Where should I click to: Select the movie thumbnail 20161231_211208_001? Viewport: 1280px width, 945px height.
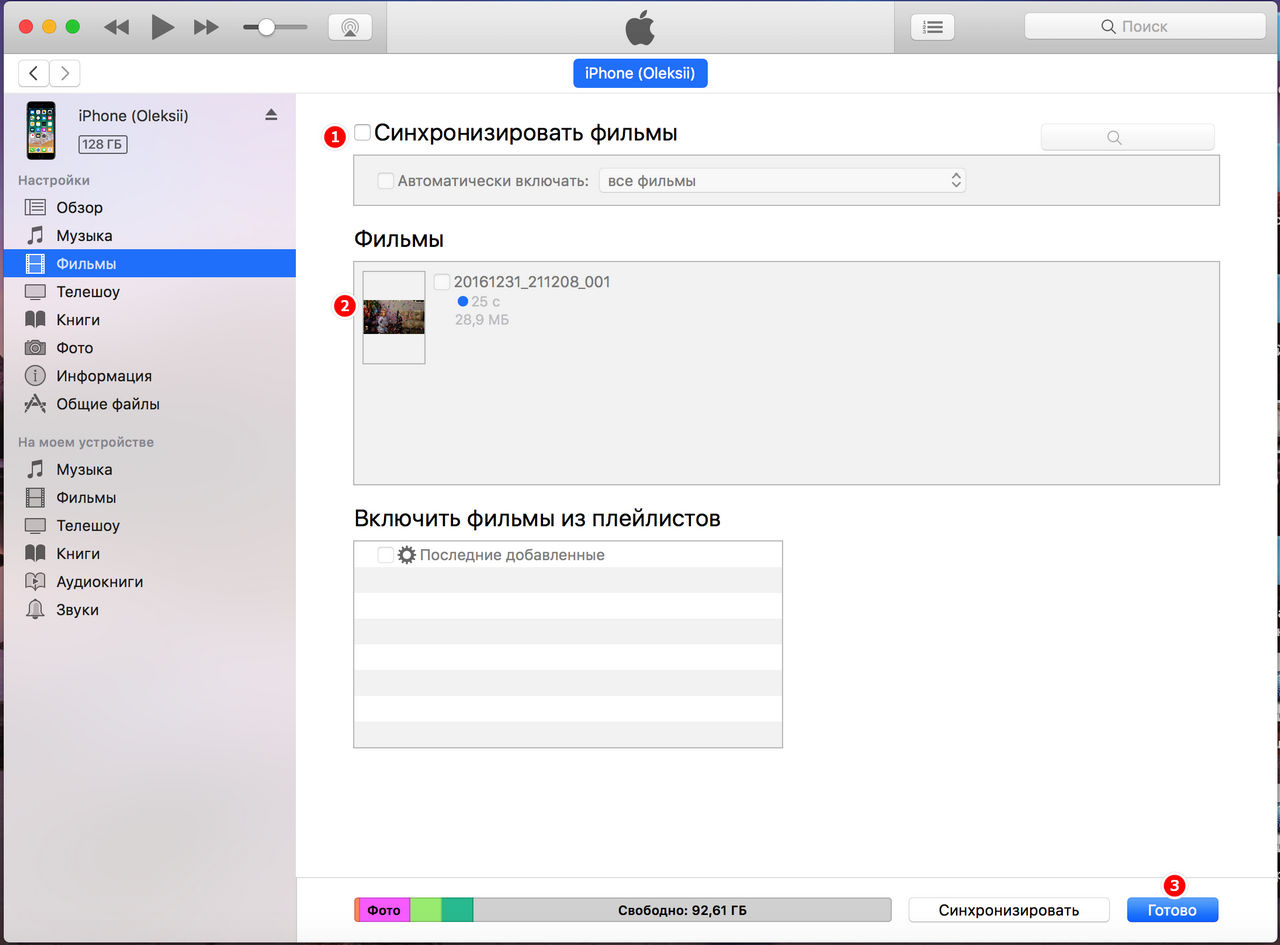[x=394, y=317]
